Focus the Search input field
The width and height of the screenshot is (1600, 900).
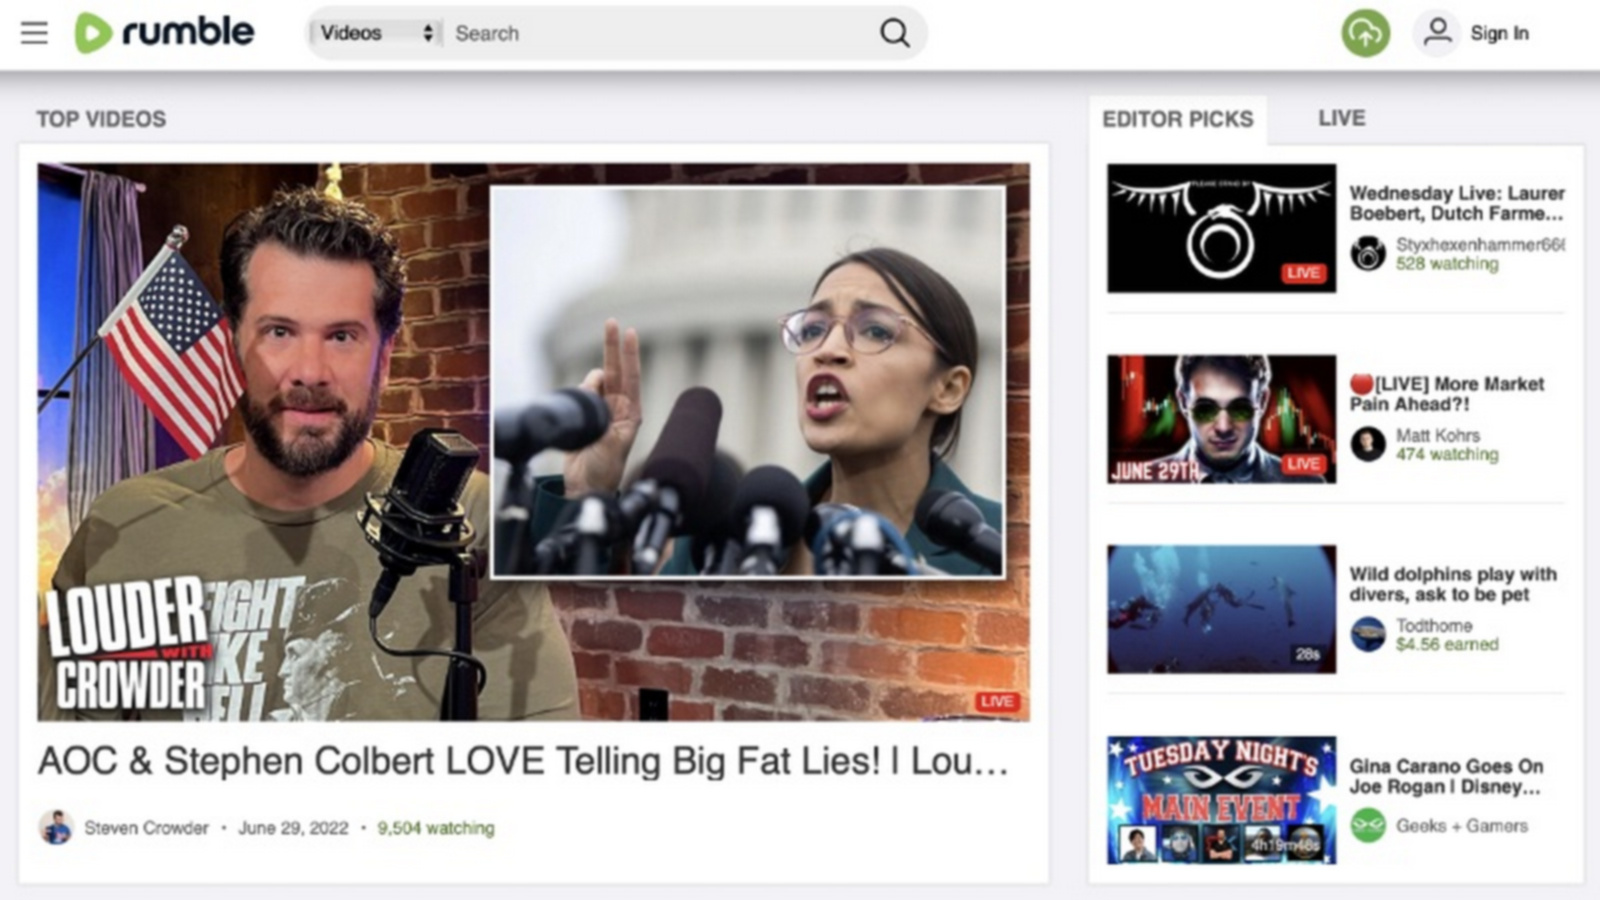pos(660,33)
